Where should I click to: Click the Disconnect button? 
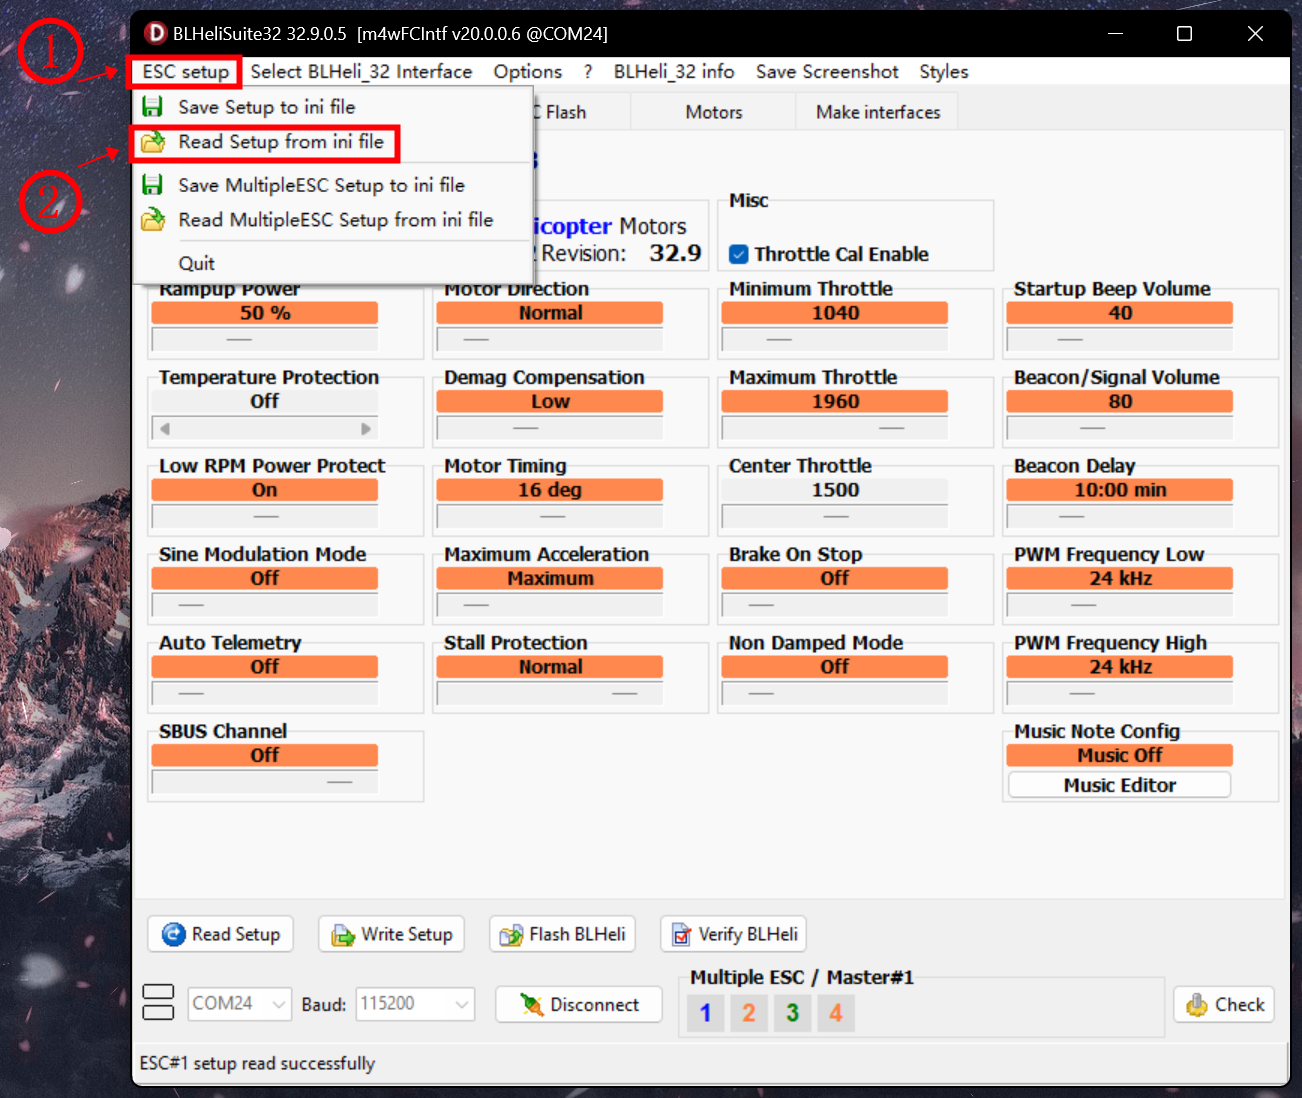[x=579, y=1004]
